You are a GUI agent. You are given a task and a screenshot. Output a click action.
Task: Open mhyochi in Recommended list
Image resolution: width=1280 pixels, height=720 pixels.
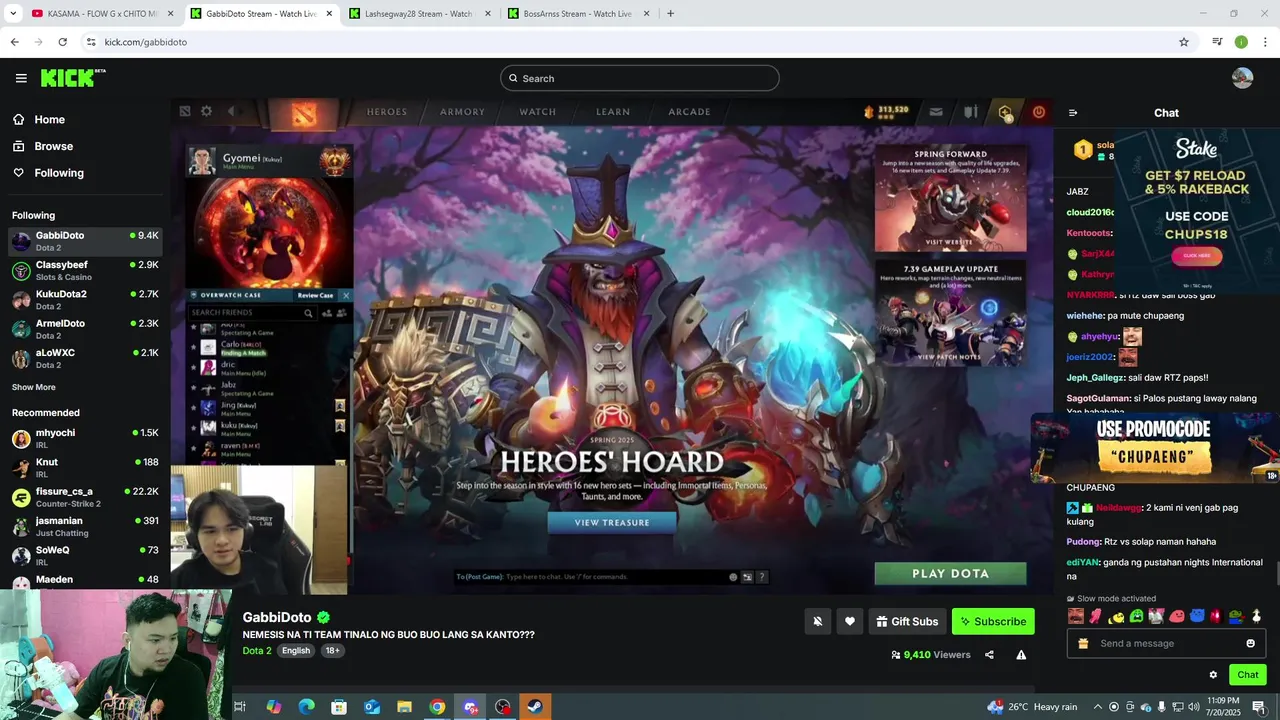coord(85,438)
